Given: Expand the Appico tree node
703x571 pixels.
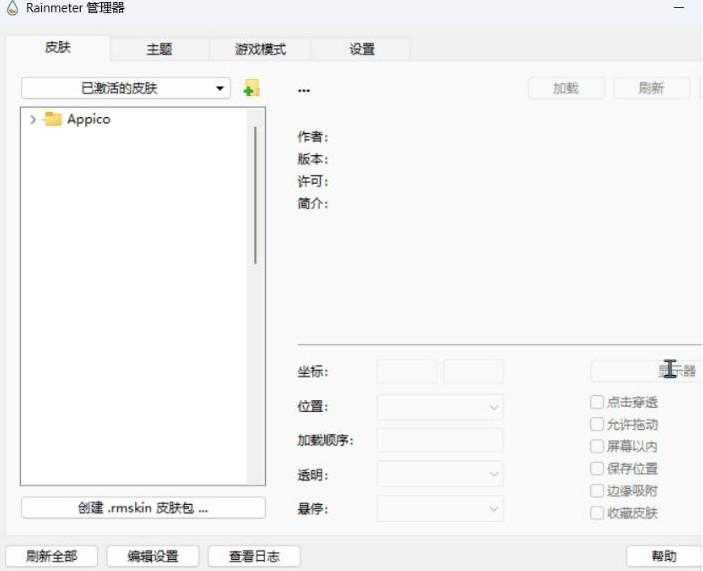Looking at the screenshot, I should click(33, 119).
